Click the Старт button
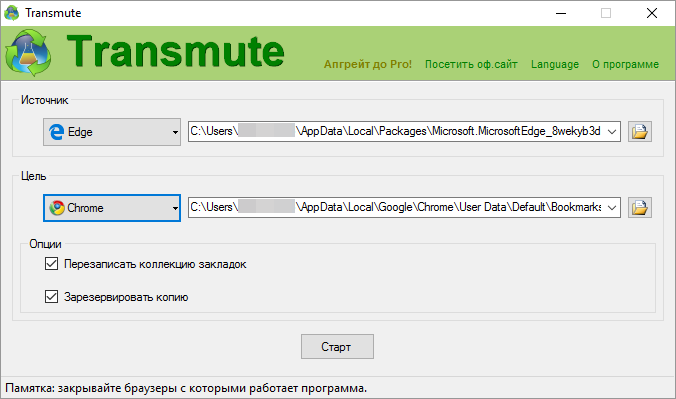 tap(337, 346)
